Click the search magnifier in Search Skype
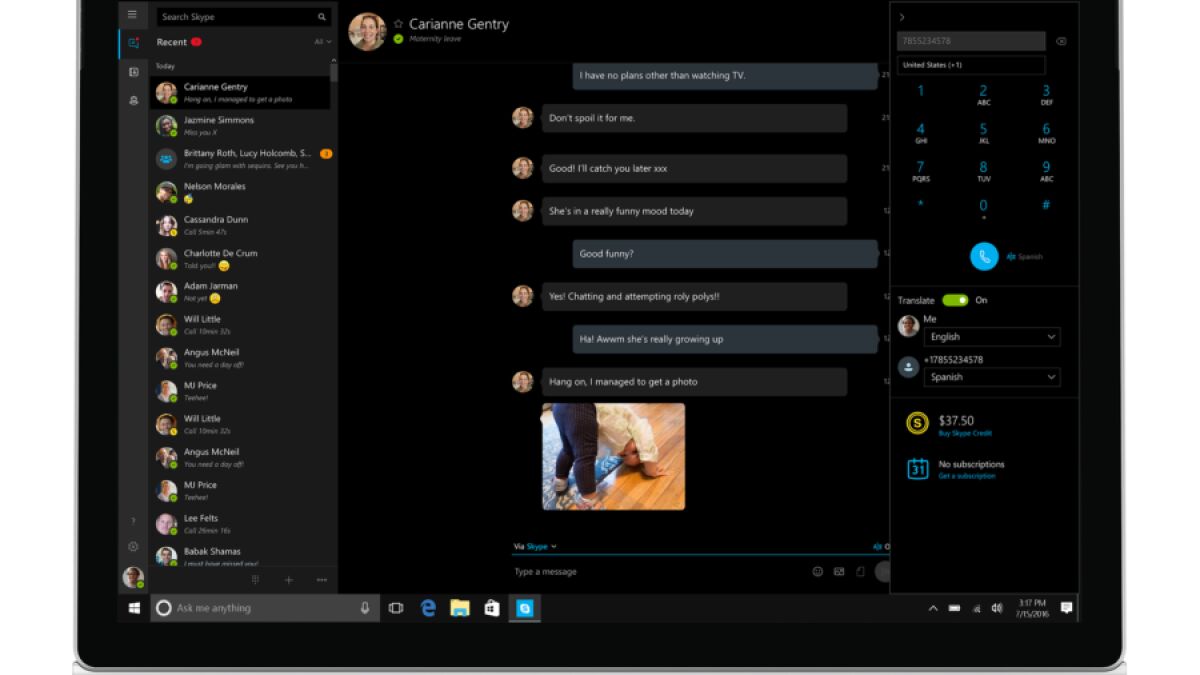Image resolution: width=1200 pixels, height=675 pixels. point(322,17)
